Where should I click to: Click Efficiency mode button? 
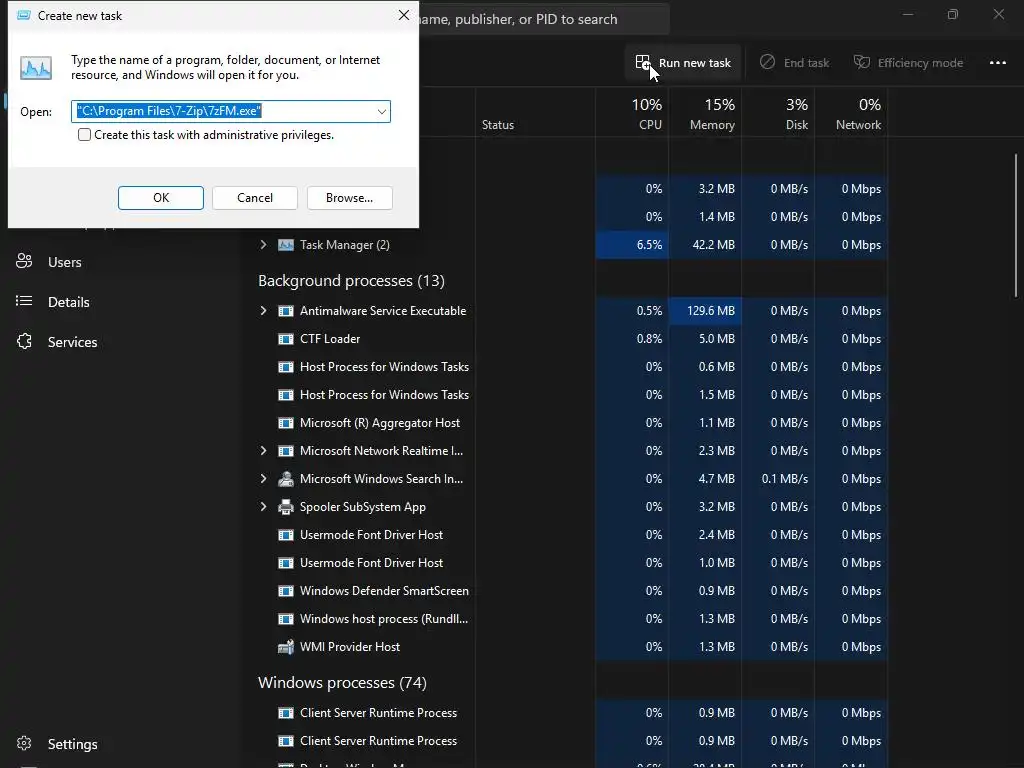pyautogui.click(x=908, y=63)
